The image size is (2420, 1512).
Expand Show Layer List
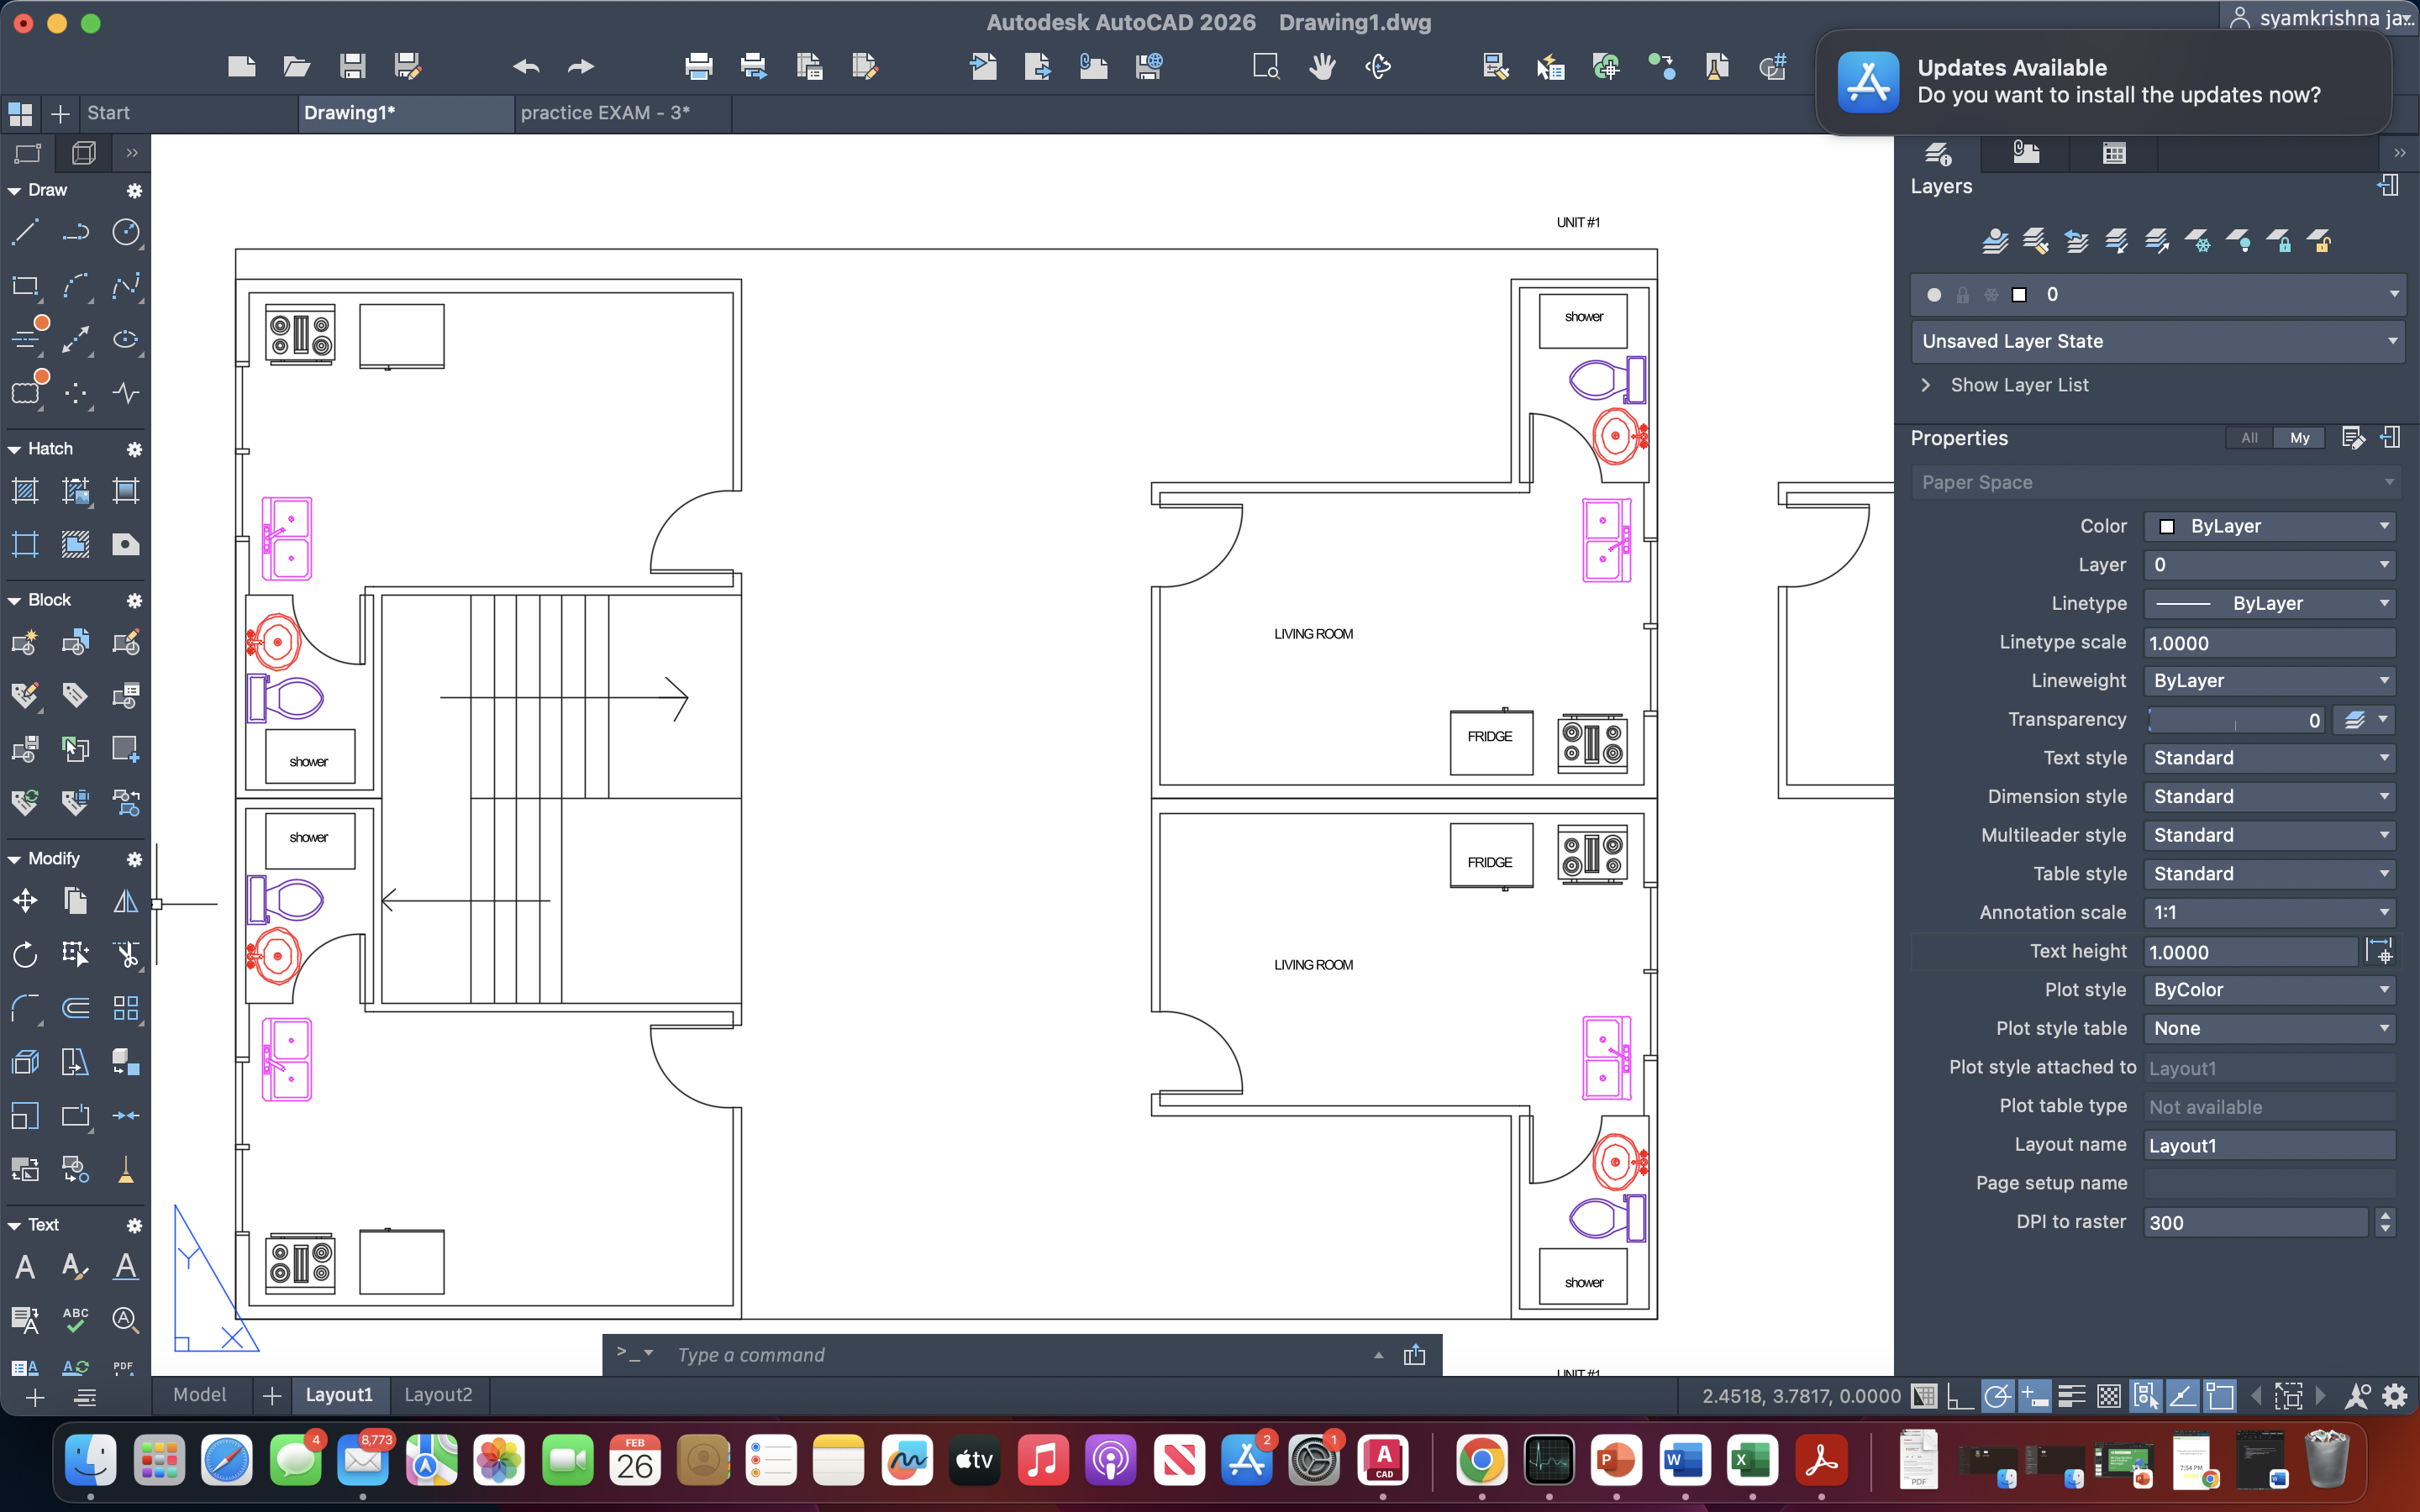[2019, 384]
